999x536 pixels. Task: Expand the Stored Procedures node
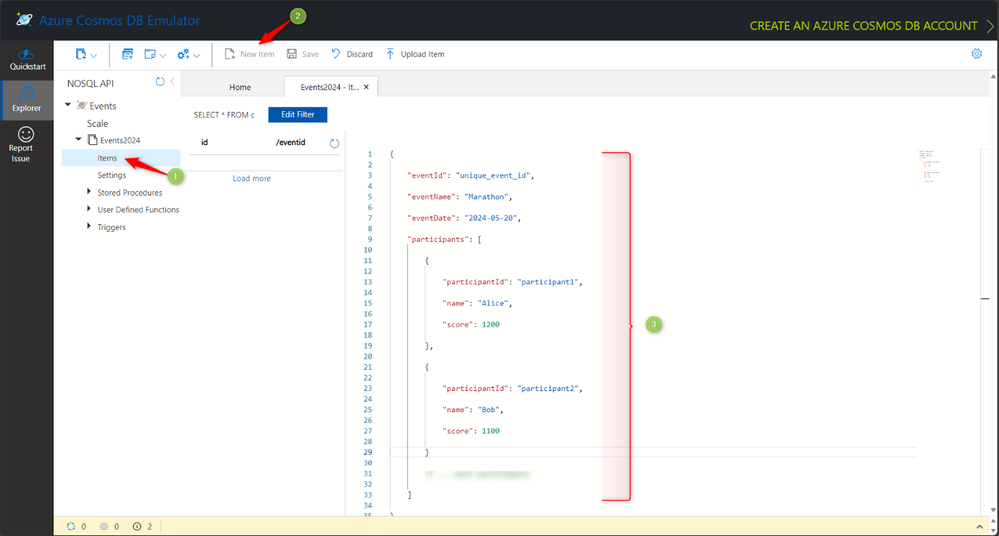coord(89,191)
